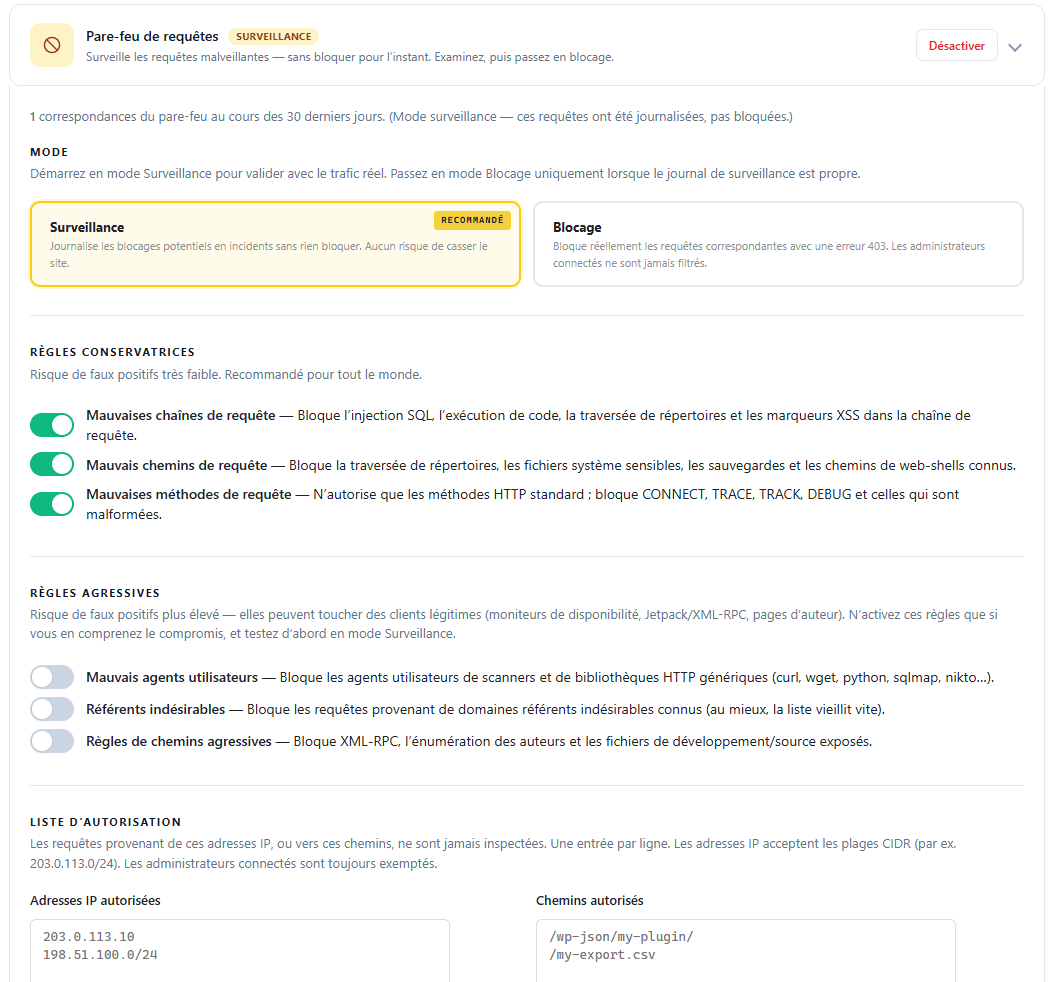The image size is (1062, 982).
Task: Select the Blocage mode card
Action: [778, 244]
